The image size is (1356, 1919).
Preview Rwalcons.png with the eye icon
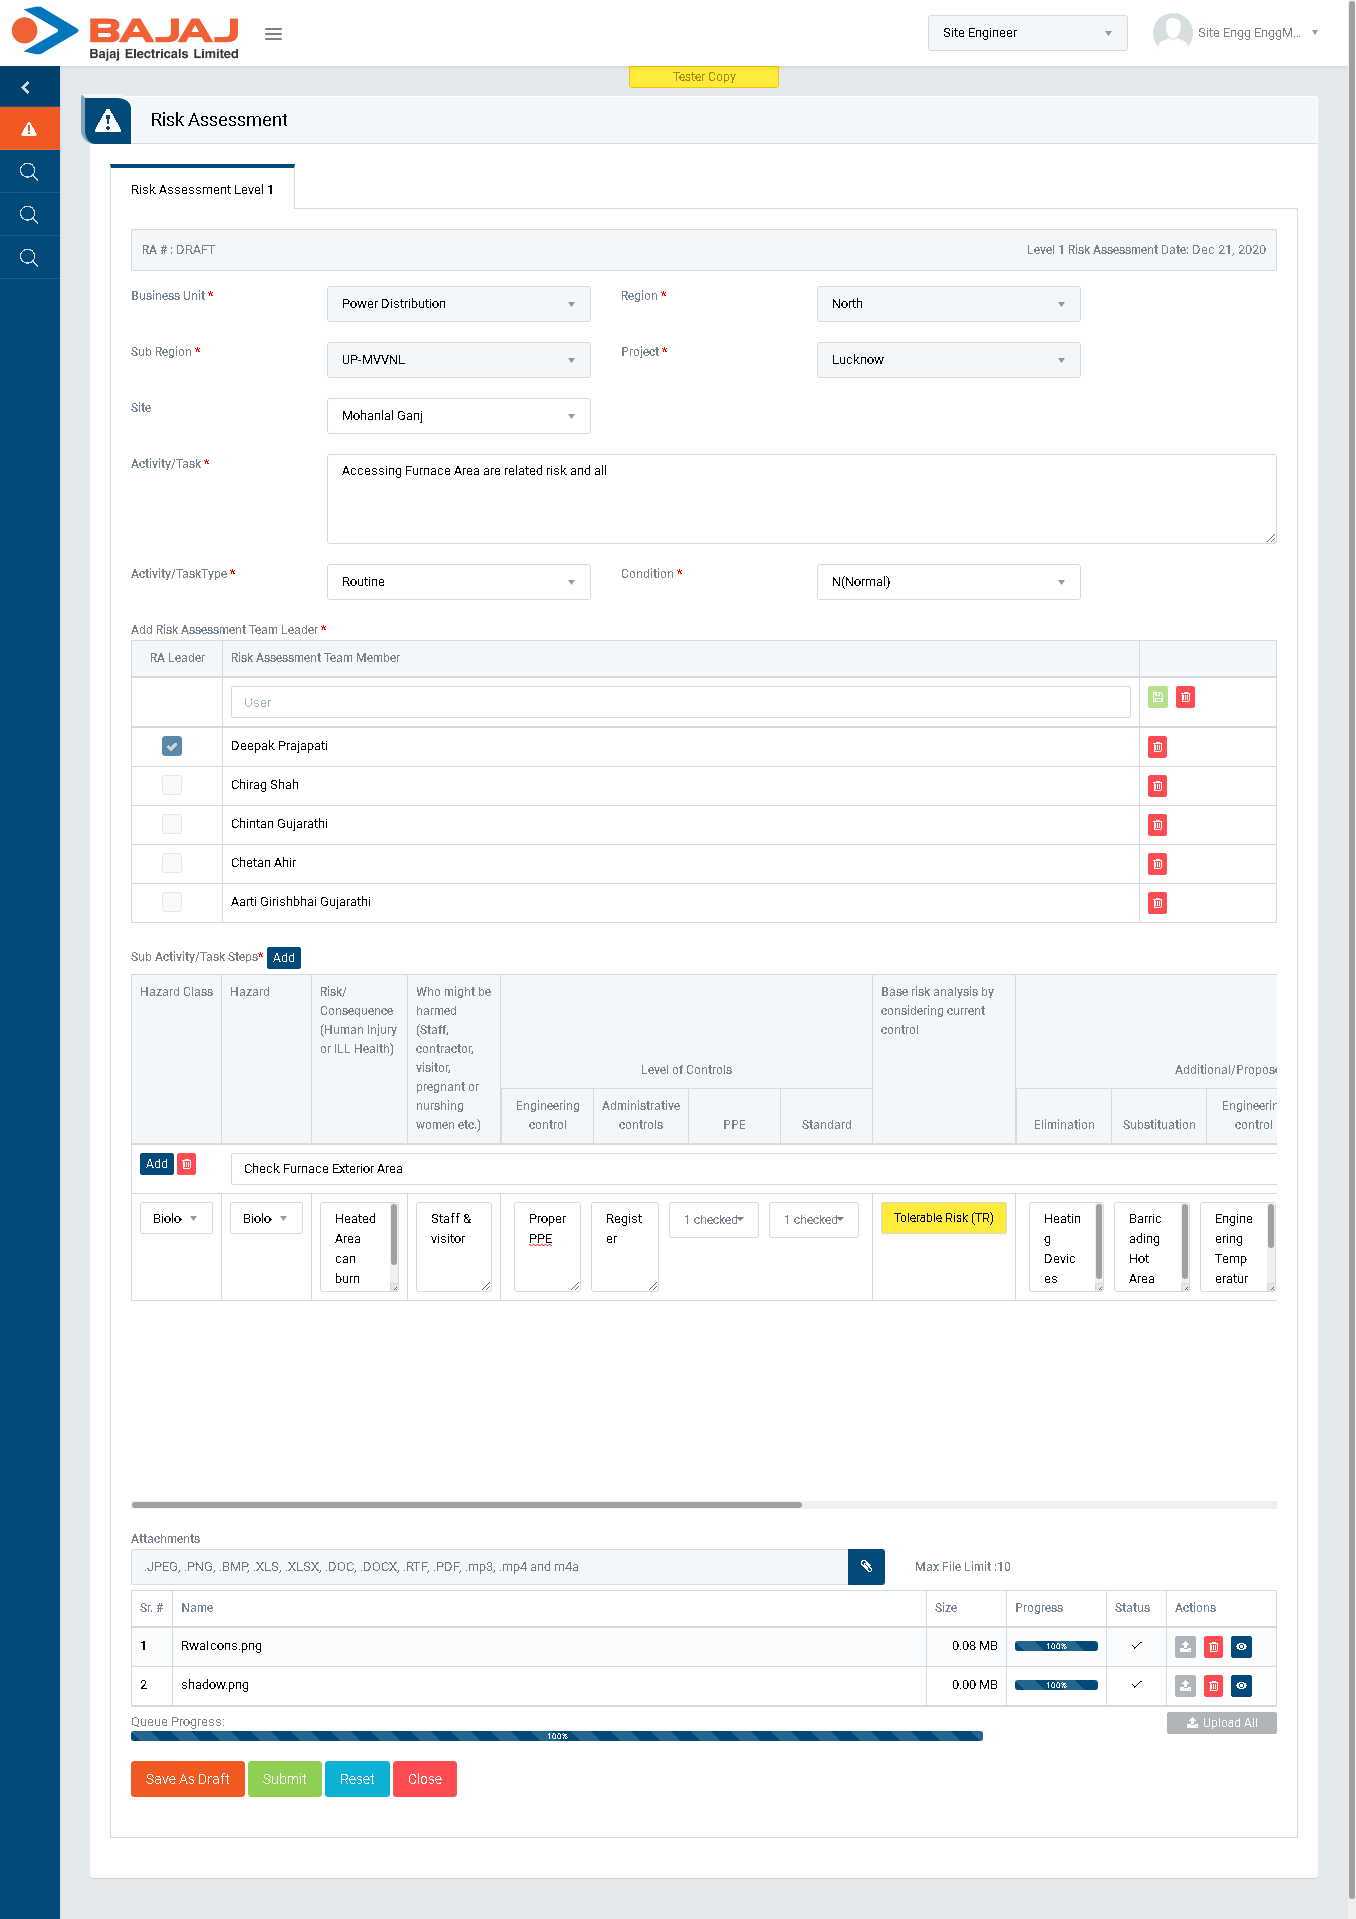pos(1241,1647)
